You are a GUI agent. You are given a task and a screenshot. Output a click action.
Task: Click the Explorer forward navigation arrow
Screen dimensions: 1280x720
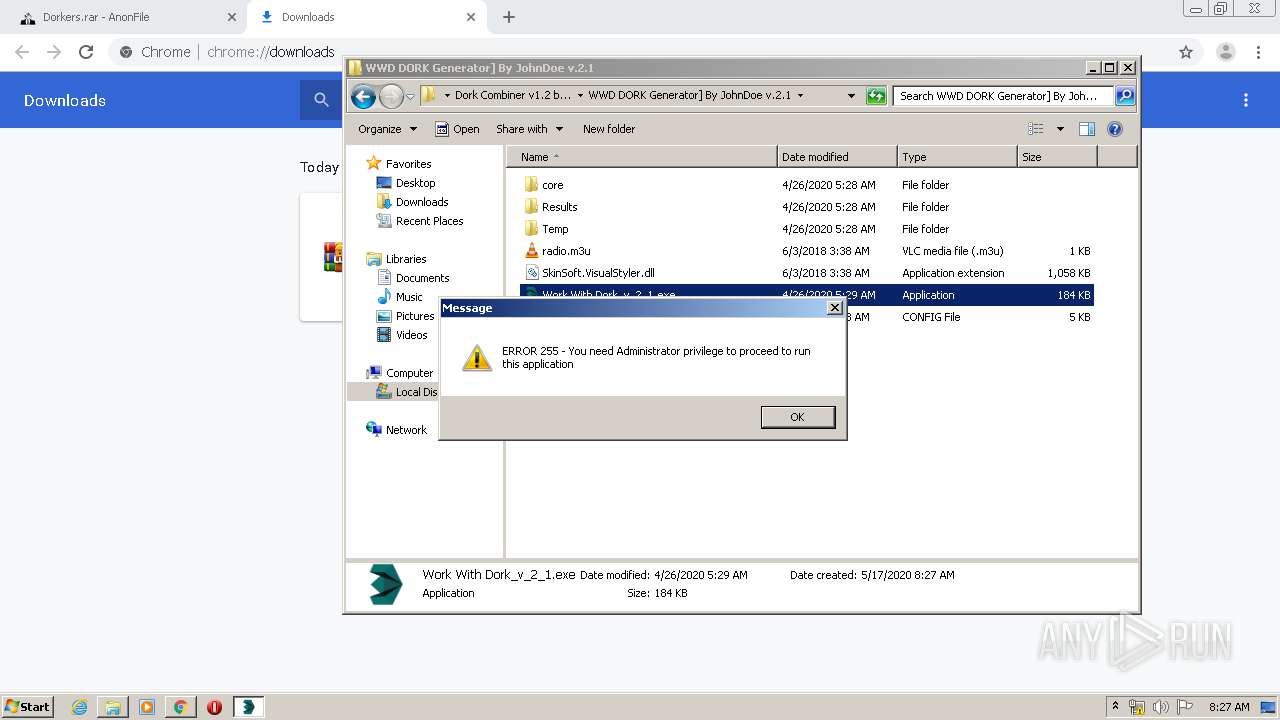pyautogui.click(x=391, y=96)
